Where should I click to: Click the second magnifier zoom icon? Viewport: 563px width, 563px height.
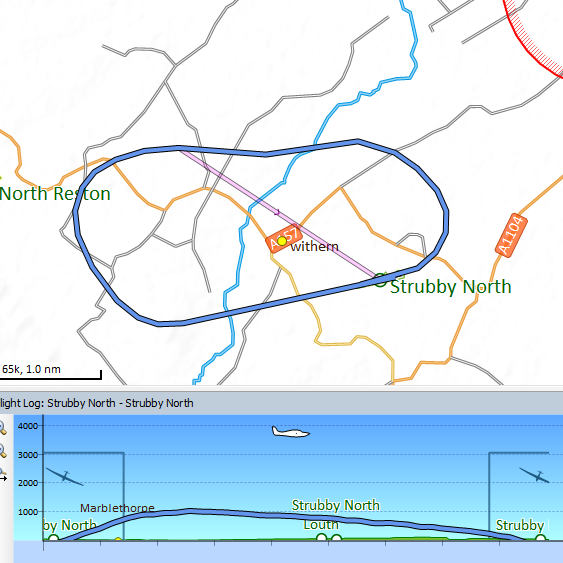tap(3, 450)
